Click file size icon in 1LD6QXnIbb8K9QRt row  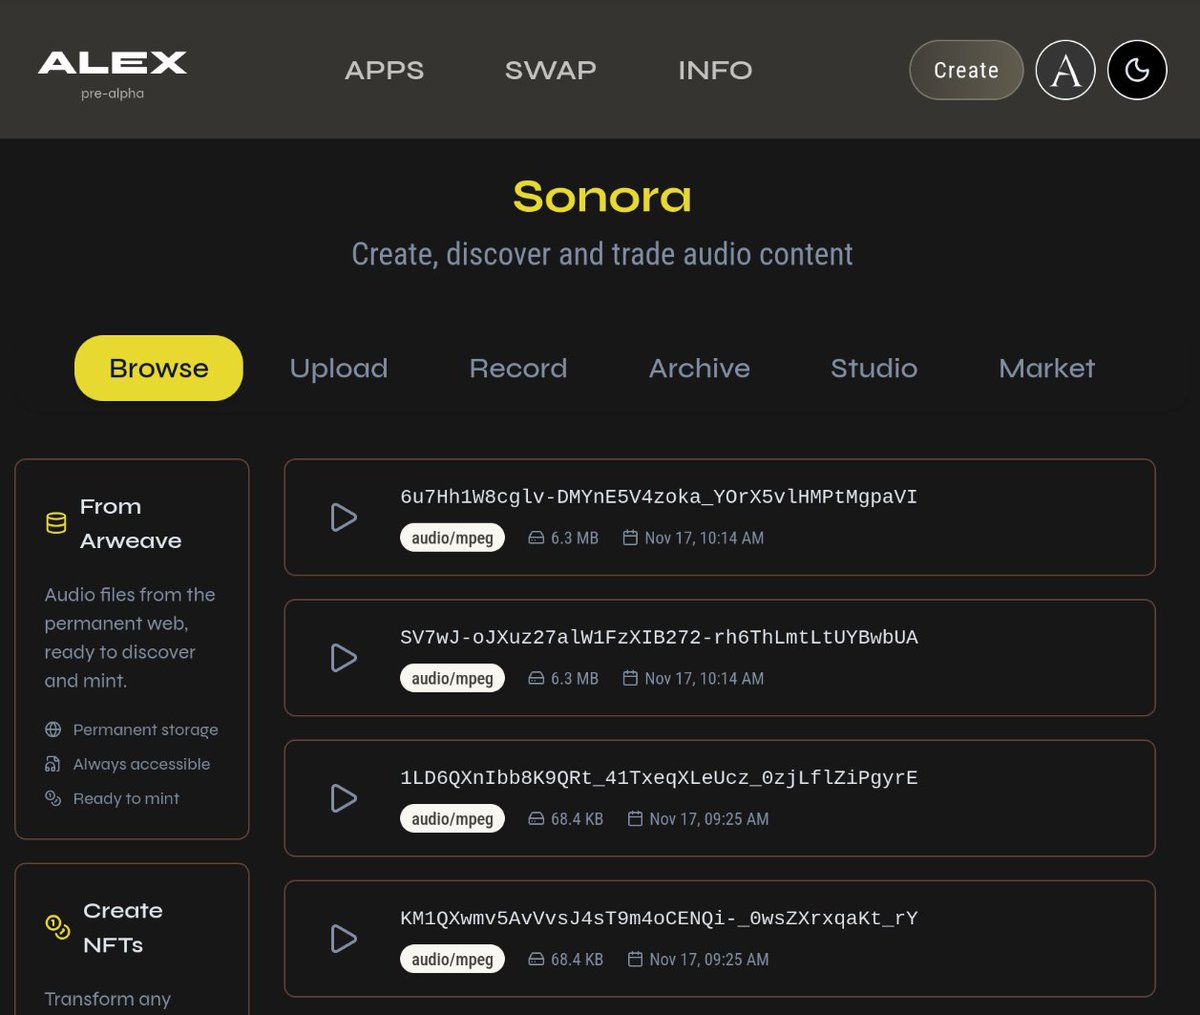pos(536,819)
